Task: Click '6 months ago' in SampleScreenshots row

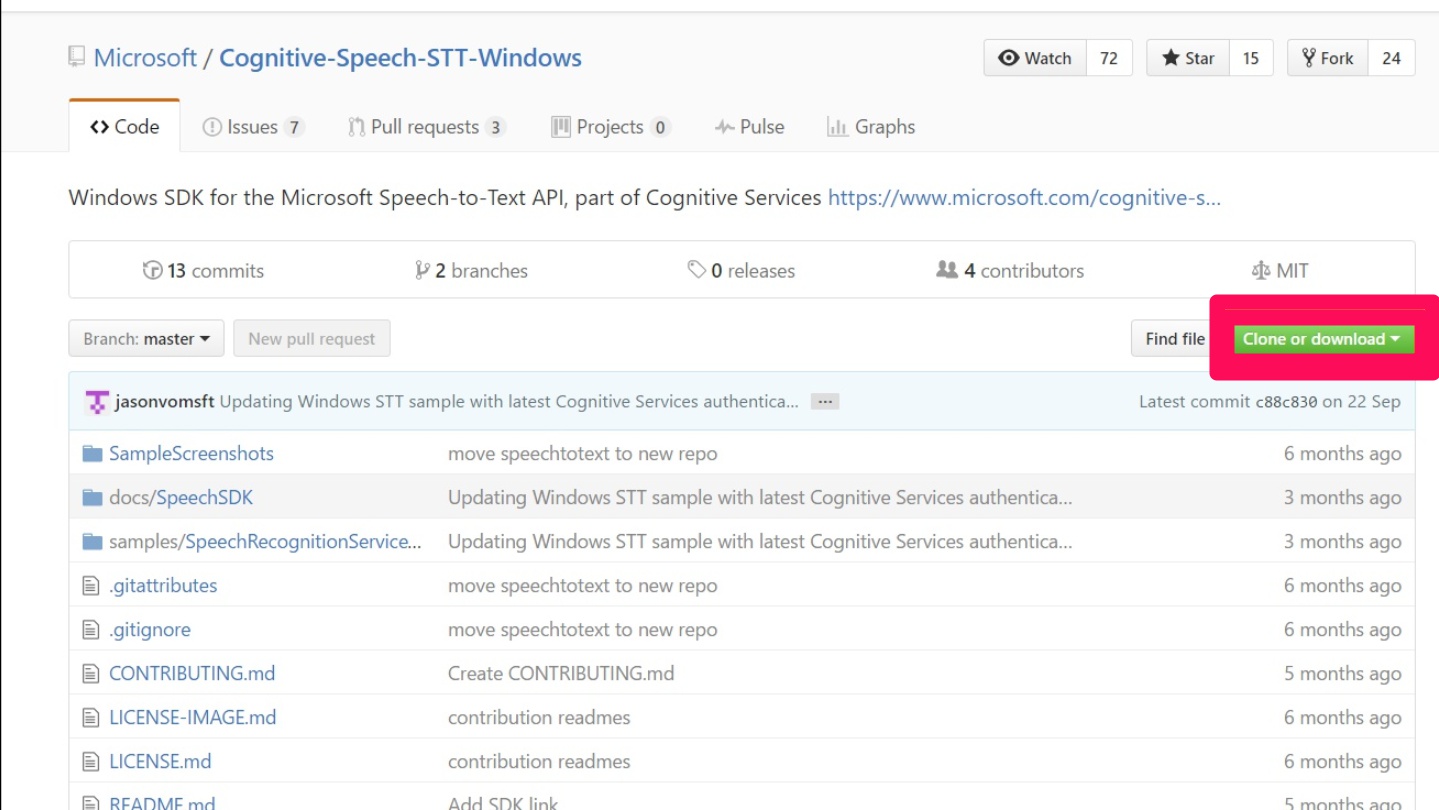Action: [x=1342, y=454]
